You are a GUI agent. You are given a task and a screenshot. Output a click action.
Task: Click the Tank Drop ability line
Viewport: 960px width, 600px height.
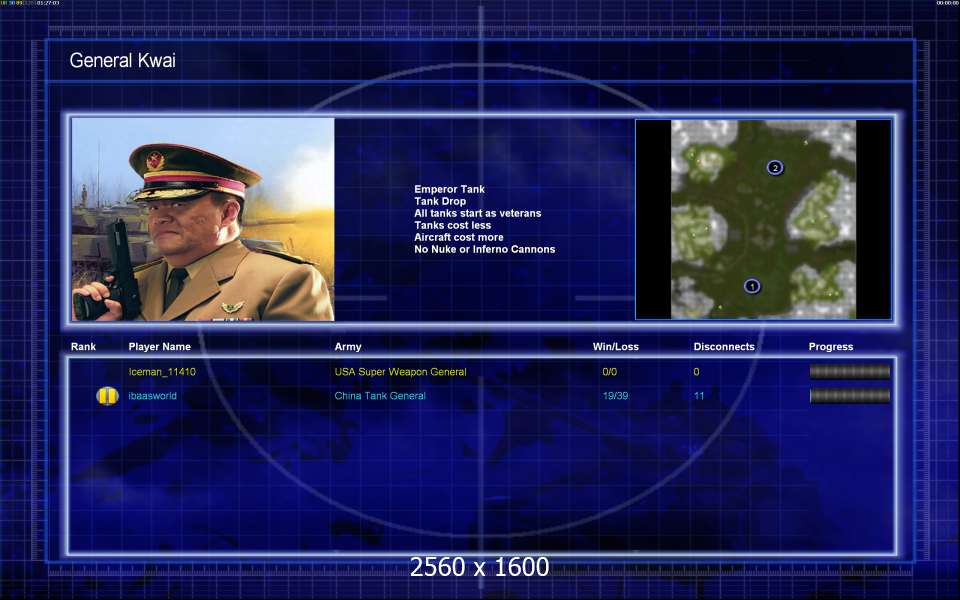coord(440,201)
